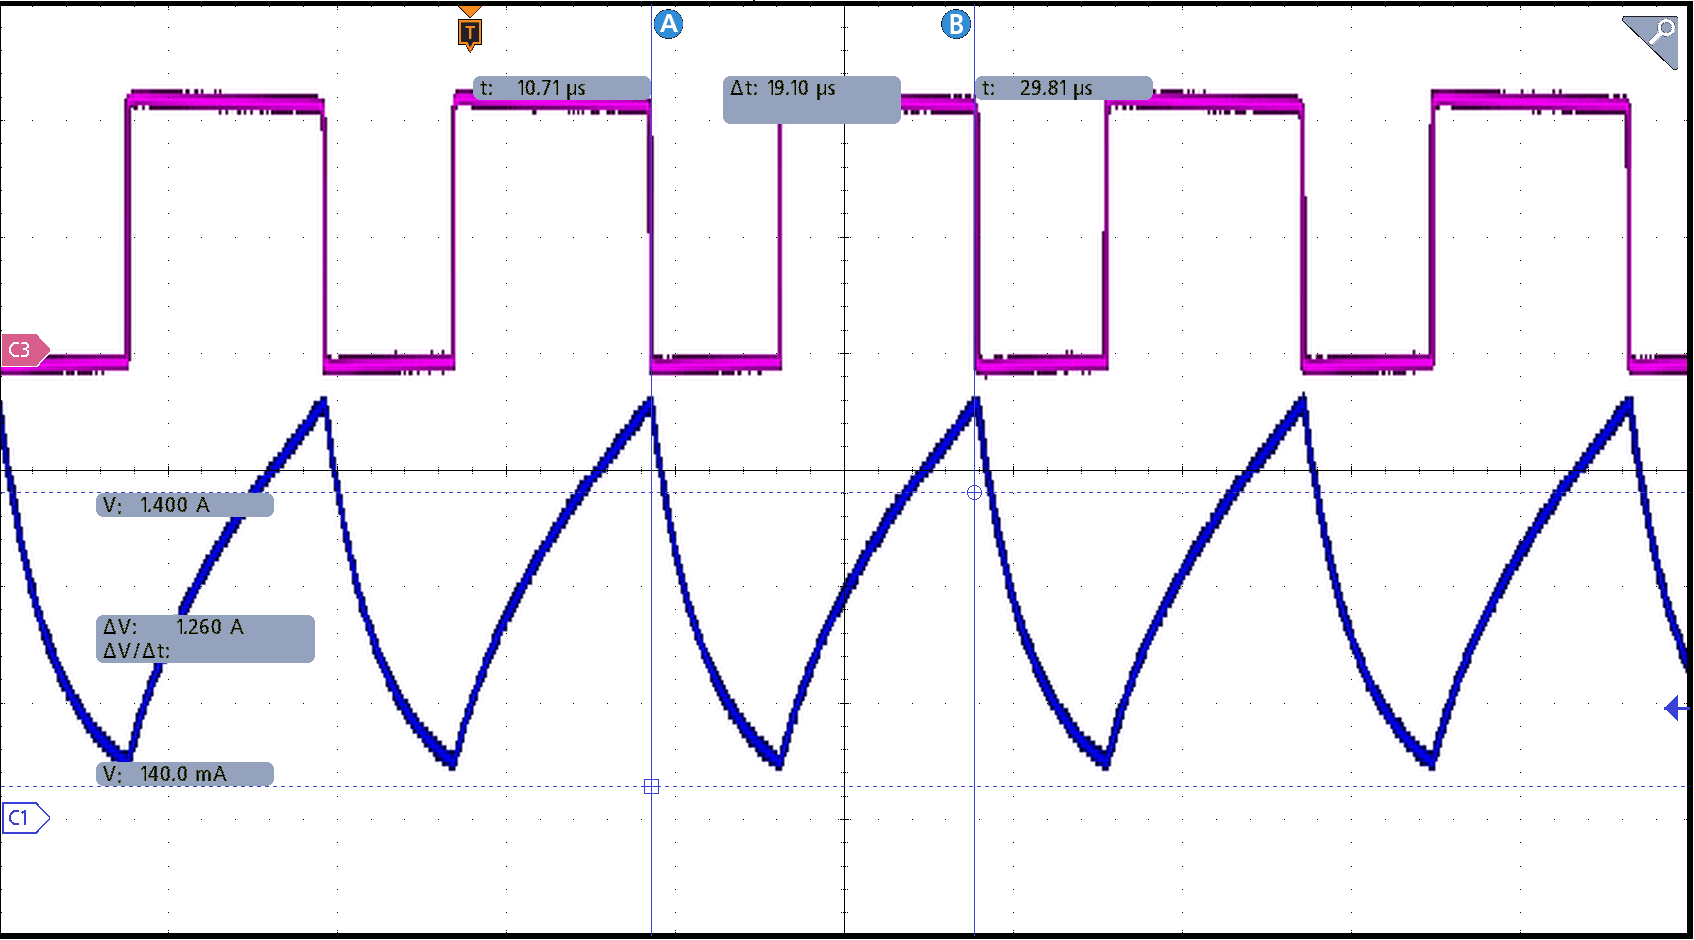Click the vertical cursor A line
Viewport: 1694px width, 940px height.
pyautogui.click(x=651, y=600)
